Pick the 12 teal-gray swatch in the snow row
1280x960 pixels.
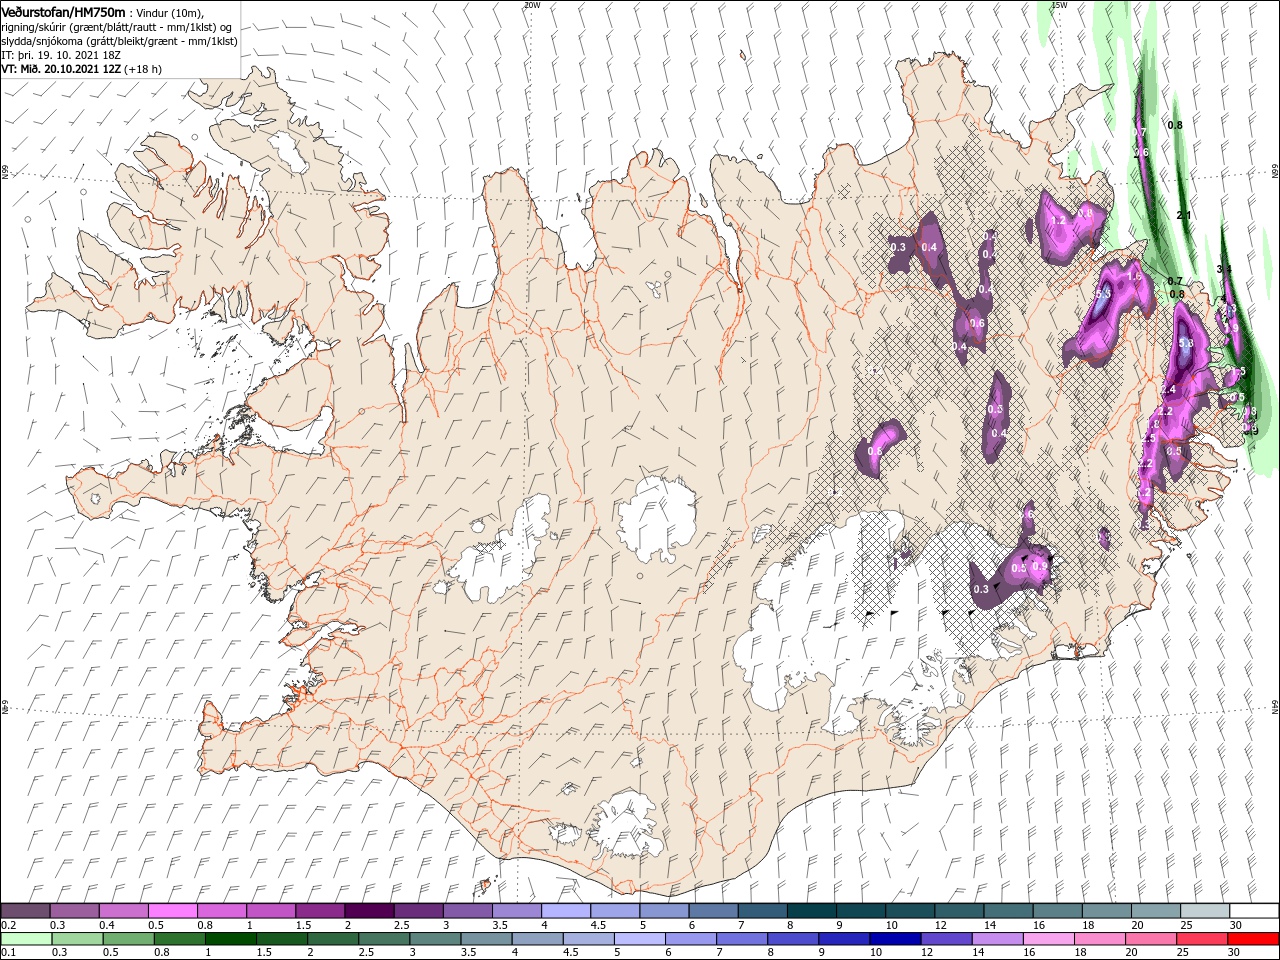pyautogui.click(x=958, y=911)
